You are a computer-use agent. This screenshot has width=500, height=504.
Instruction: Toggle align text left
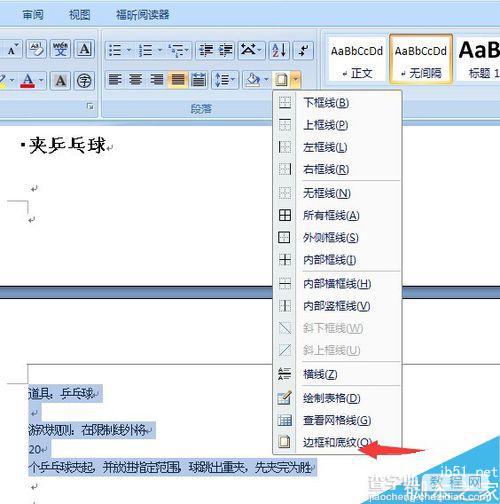pos(115,80)
